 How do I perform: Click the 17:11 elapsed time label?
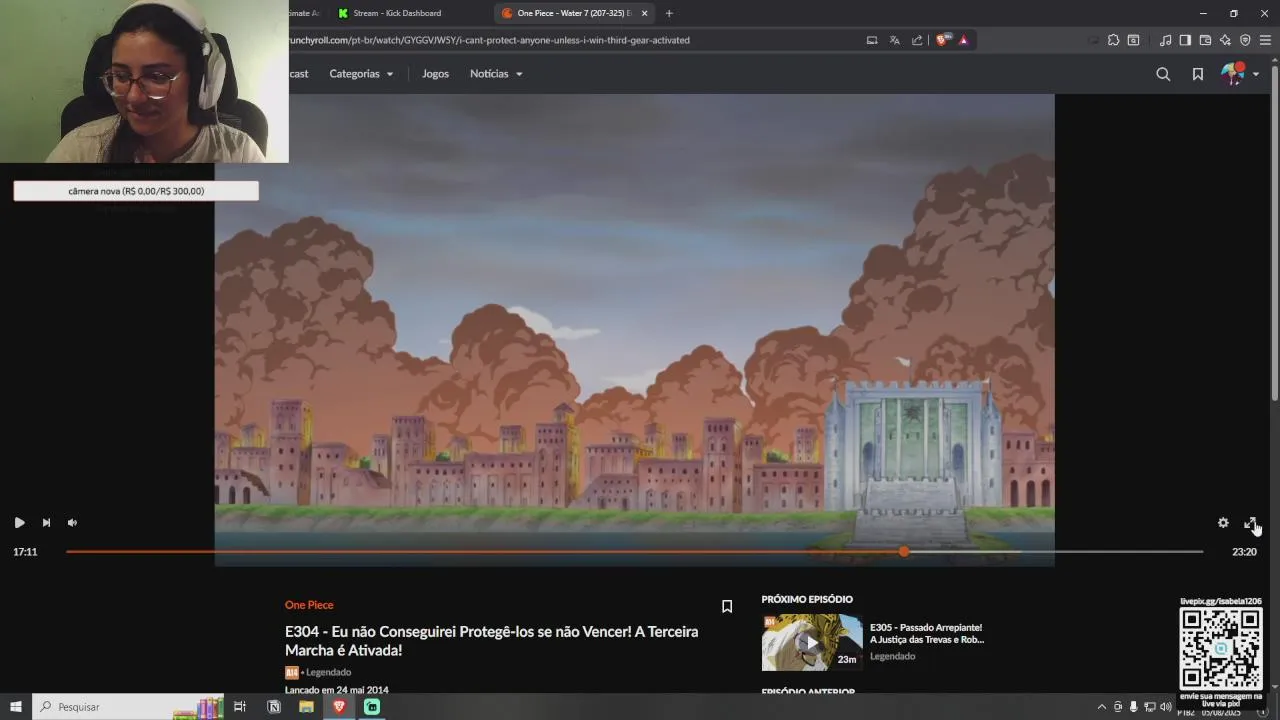pos(25,552)
